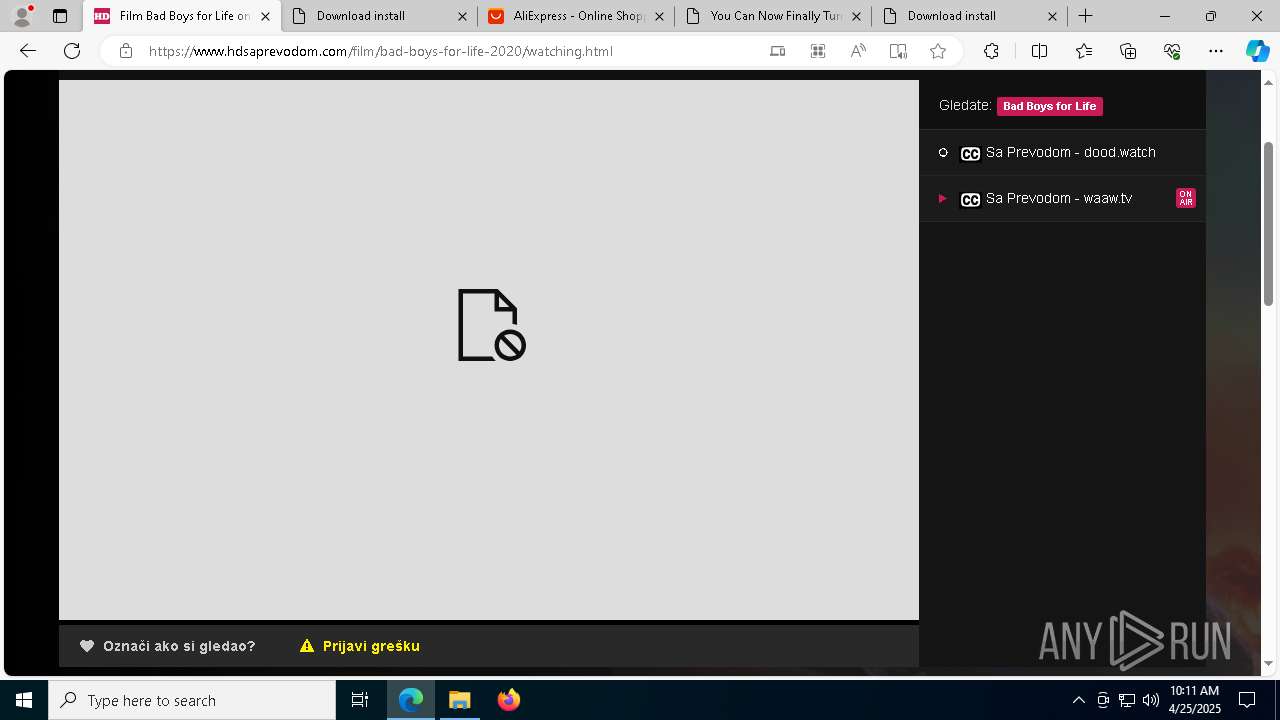Open the Windows Start menu
This screenshot has height=720, width=1280.
pyautogui.click(x=24, y=700)
